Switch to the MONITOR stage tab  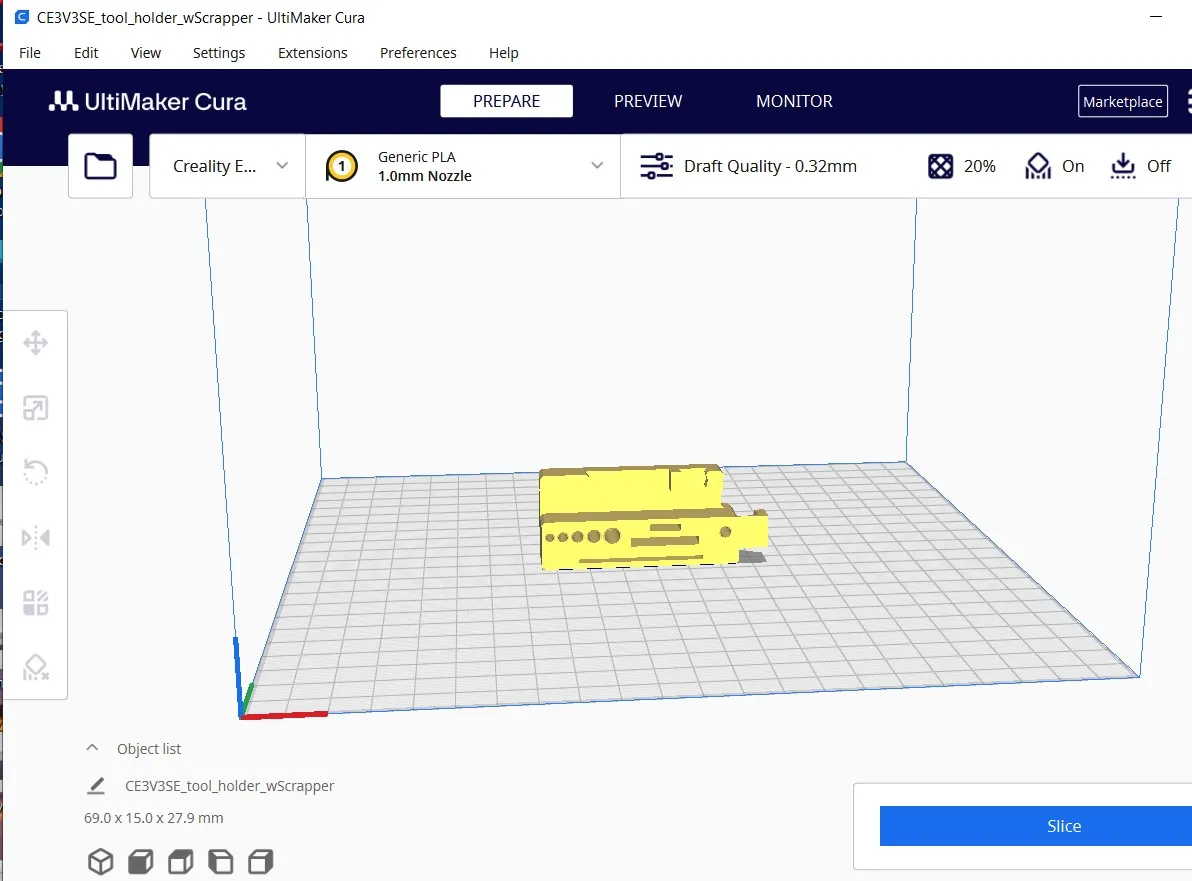tap(794, 101)
